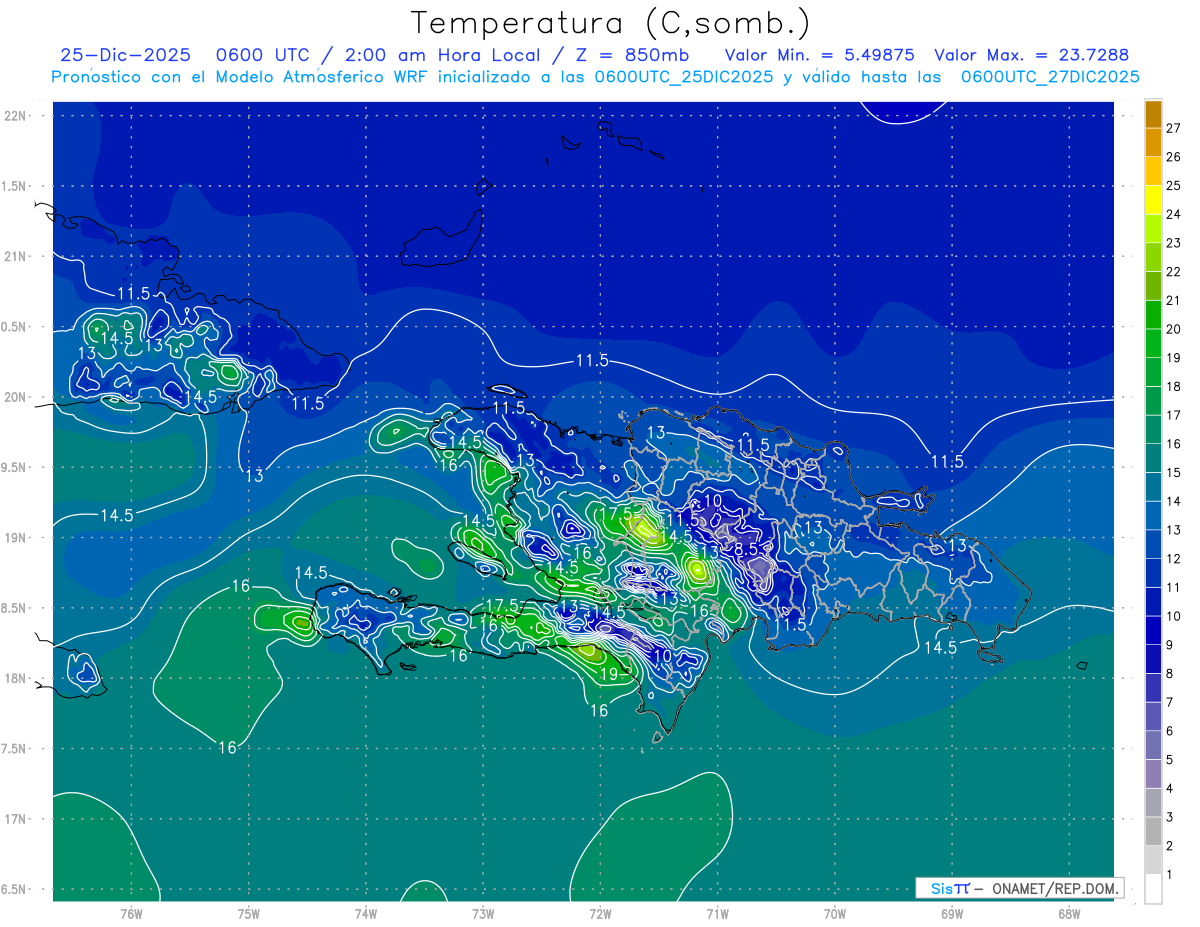The width and height of the screenshot is (1200, 927).
Task: Select the 5 label on the color legend
Action: pyautogui.click(x=1169, y=760)
